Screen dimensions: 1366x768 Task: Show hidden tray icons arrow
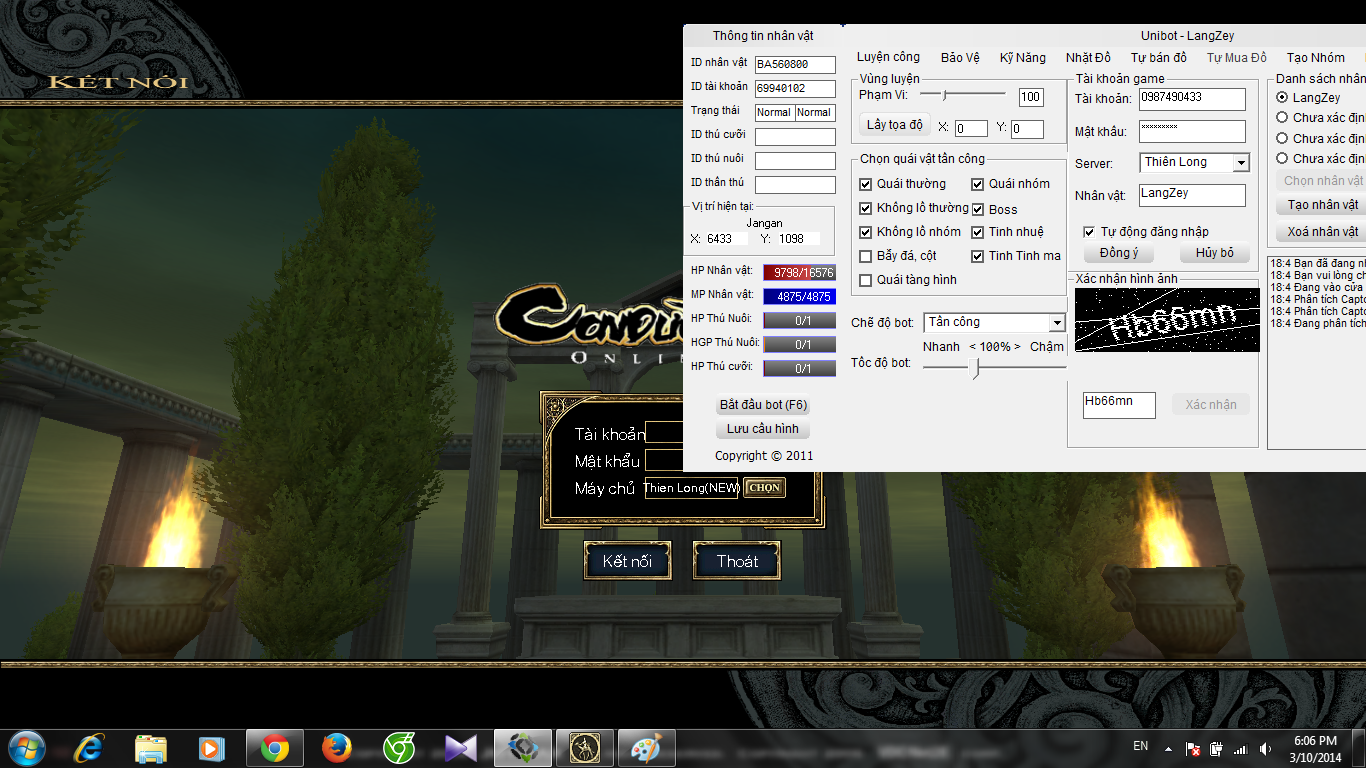pyautogui.click(x=1168, y=748)
